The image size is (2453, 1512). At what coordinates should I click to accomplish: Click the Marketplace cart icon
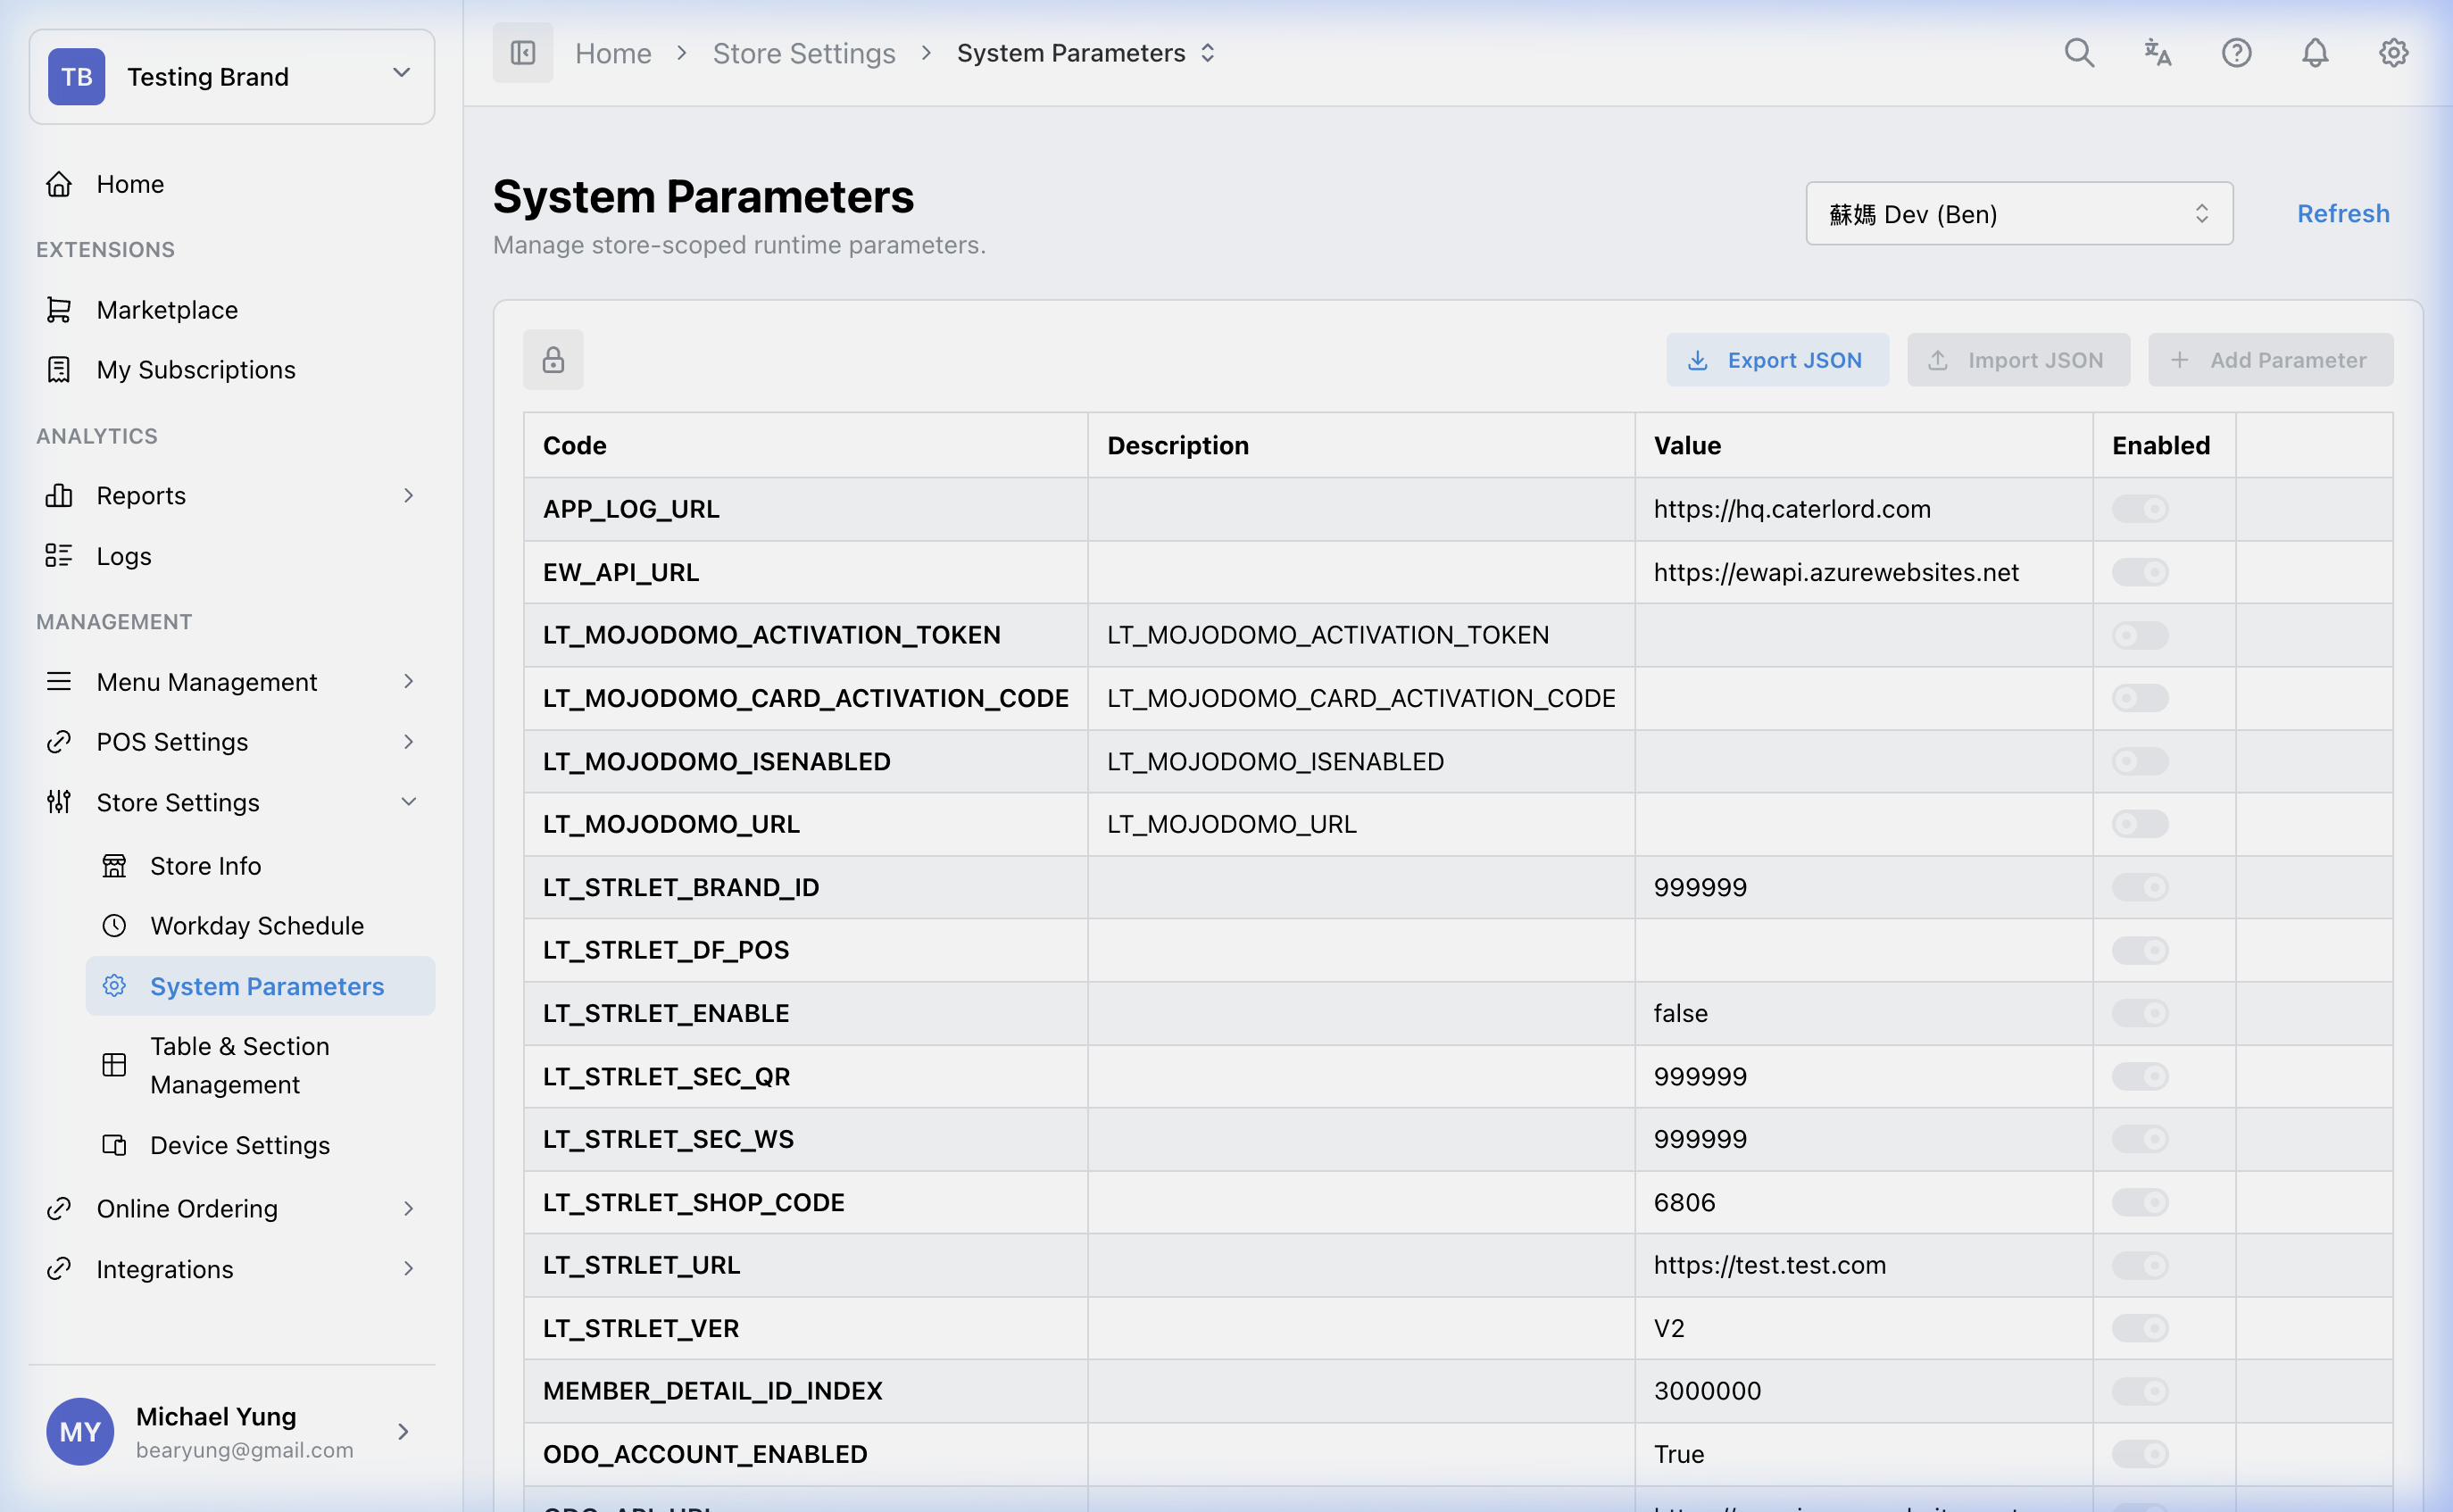(x=59, y=309)
